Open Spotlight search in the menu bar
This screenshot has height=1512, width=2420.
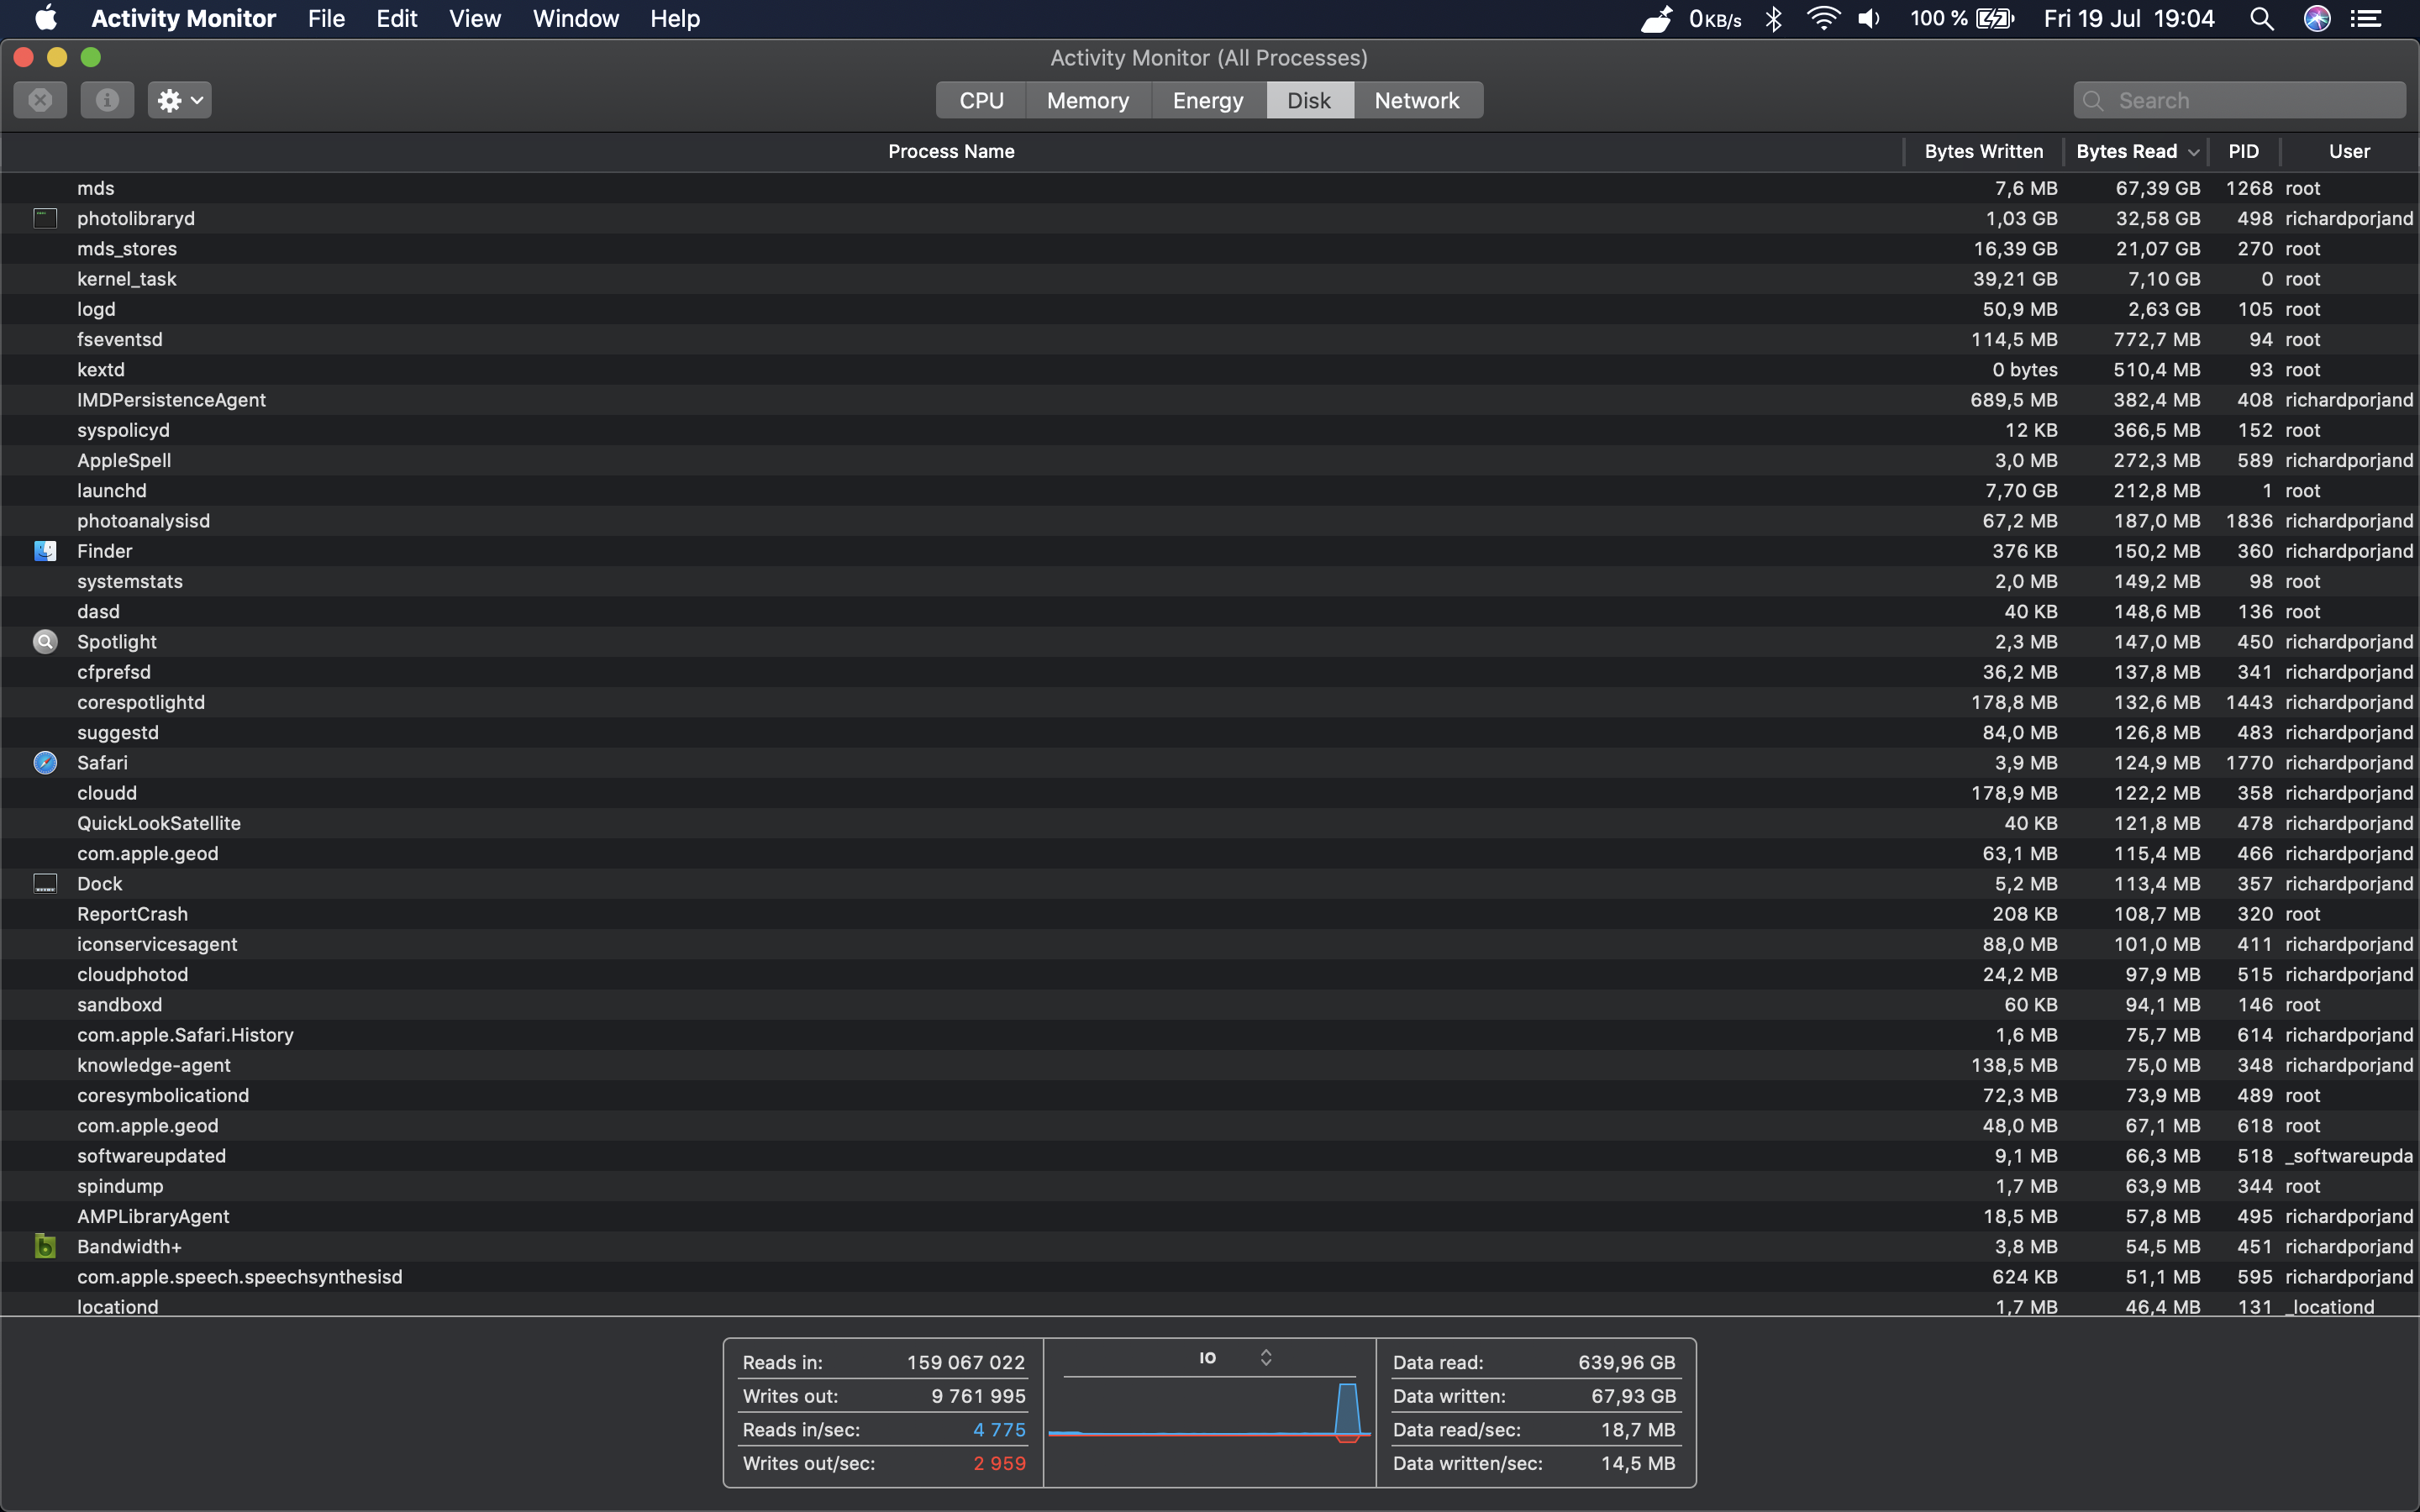(2261, 19)
